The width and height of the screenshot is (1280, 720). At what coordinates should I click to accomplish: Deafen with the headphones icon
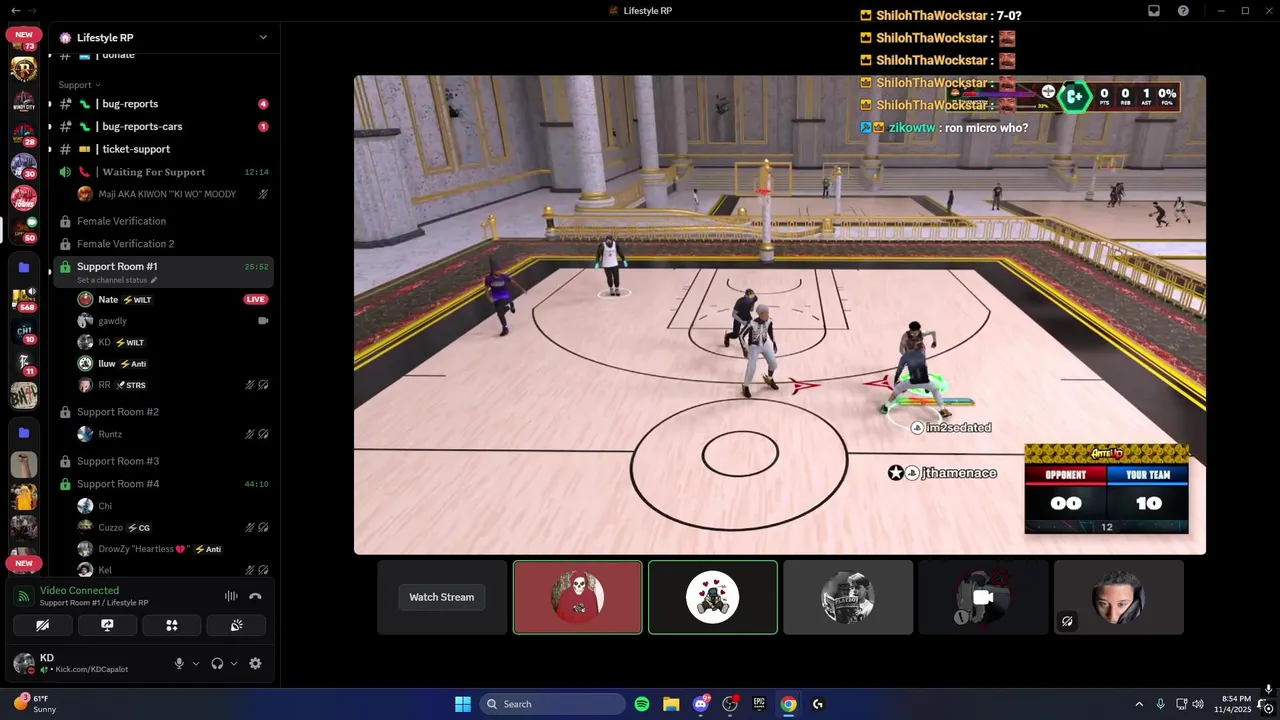coord(217,663)
